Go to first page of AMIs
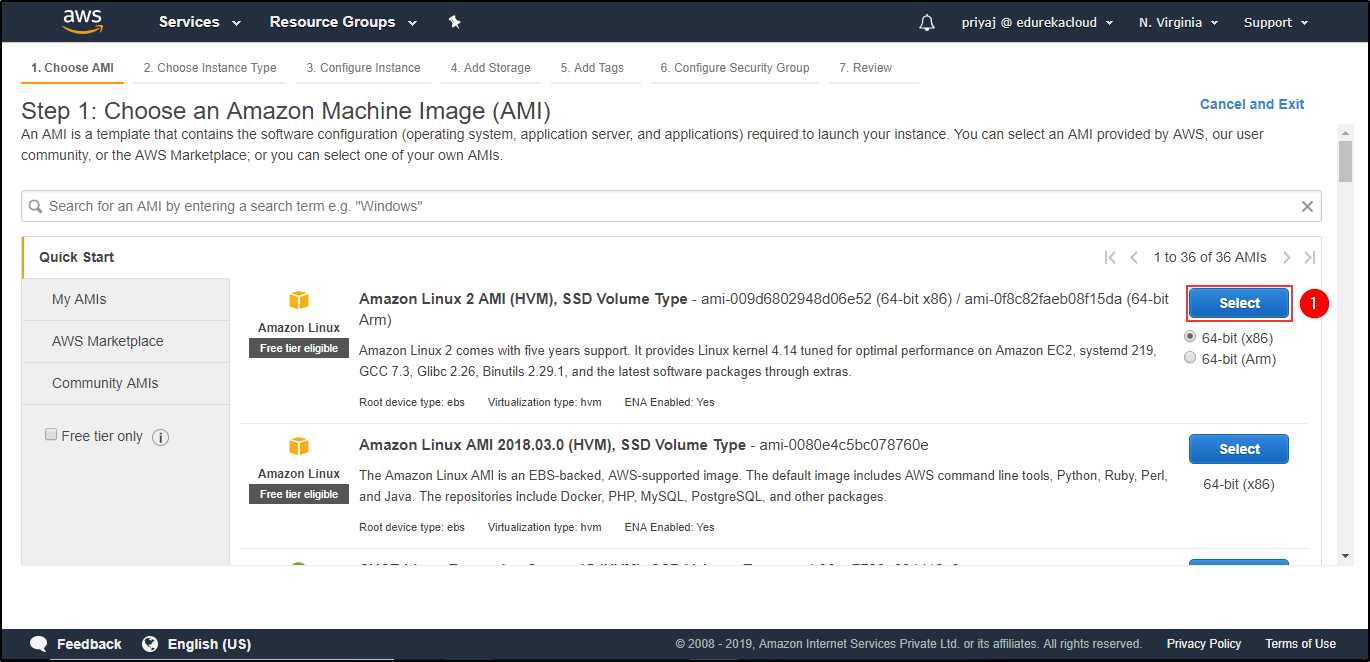 point(1110,257)
